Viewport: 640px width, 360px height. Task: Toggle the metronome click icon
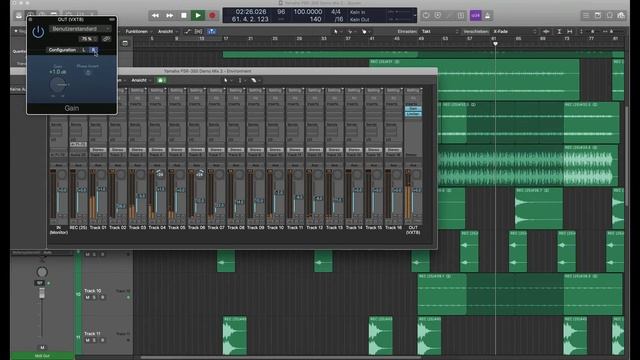click(487, 16)
